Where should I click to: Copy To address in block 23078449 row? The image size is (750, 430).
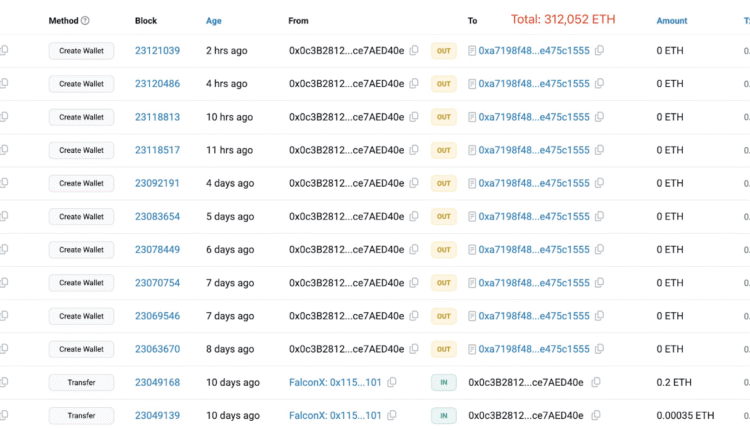(599, 250)
